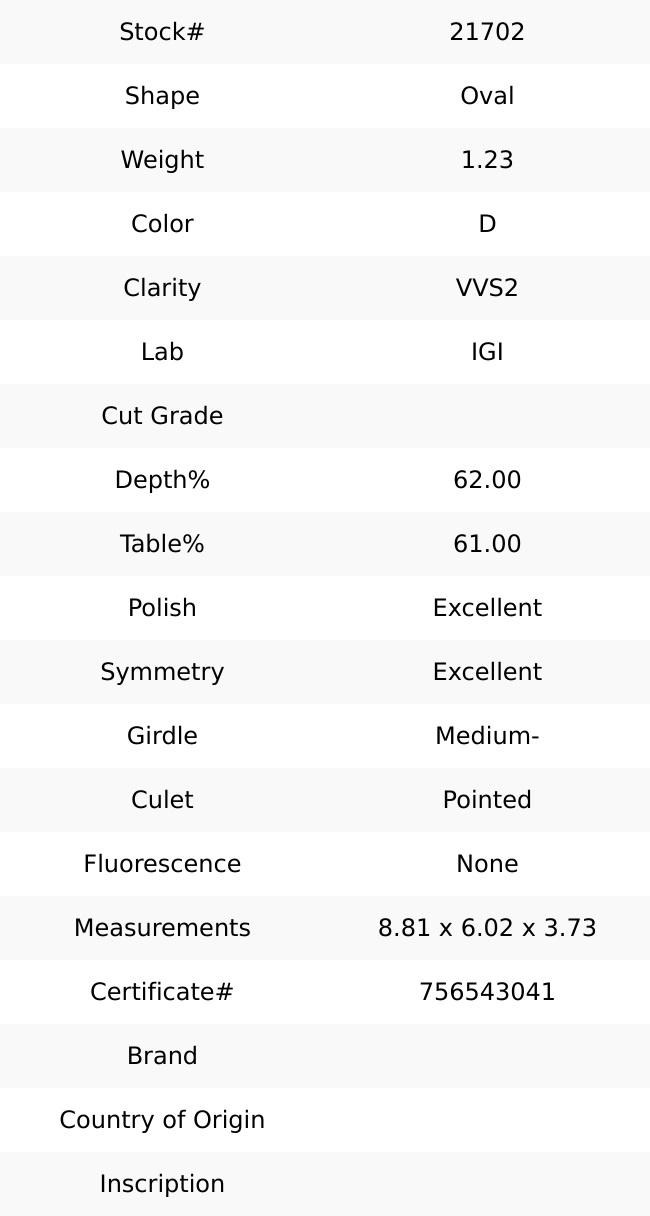Select the Brand row label
The image size is (650, 1216).
point(162,1056)
